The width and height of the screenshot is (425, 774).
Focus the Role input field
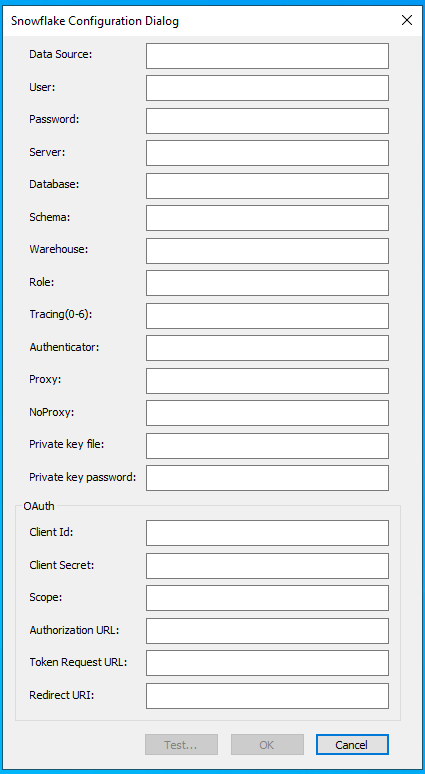tap(267, 283)
